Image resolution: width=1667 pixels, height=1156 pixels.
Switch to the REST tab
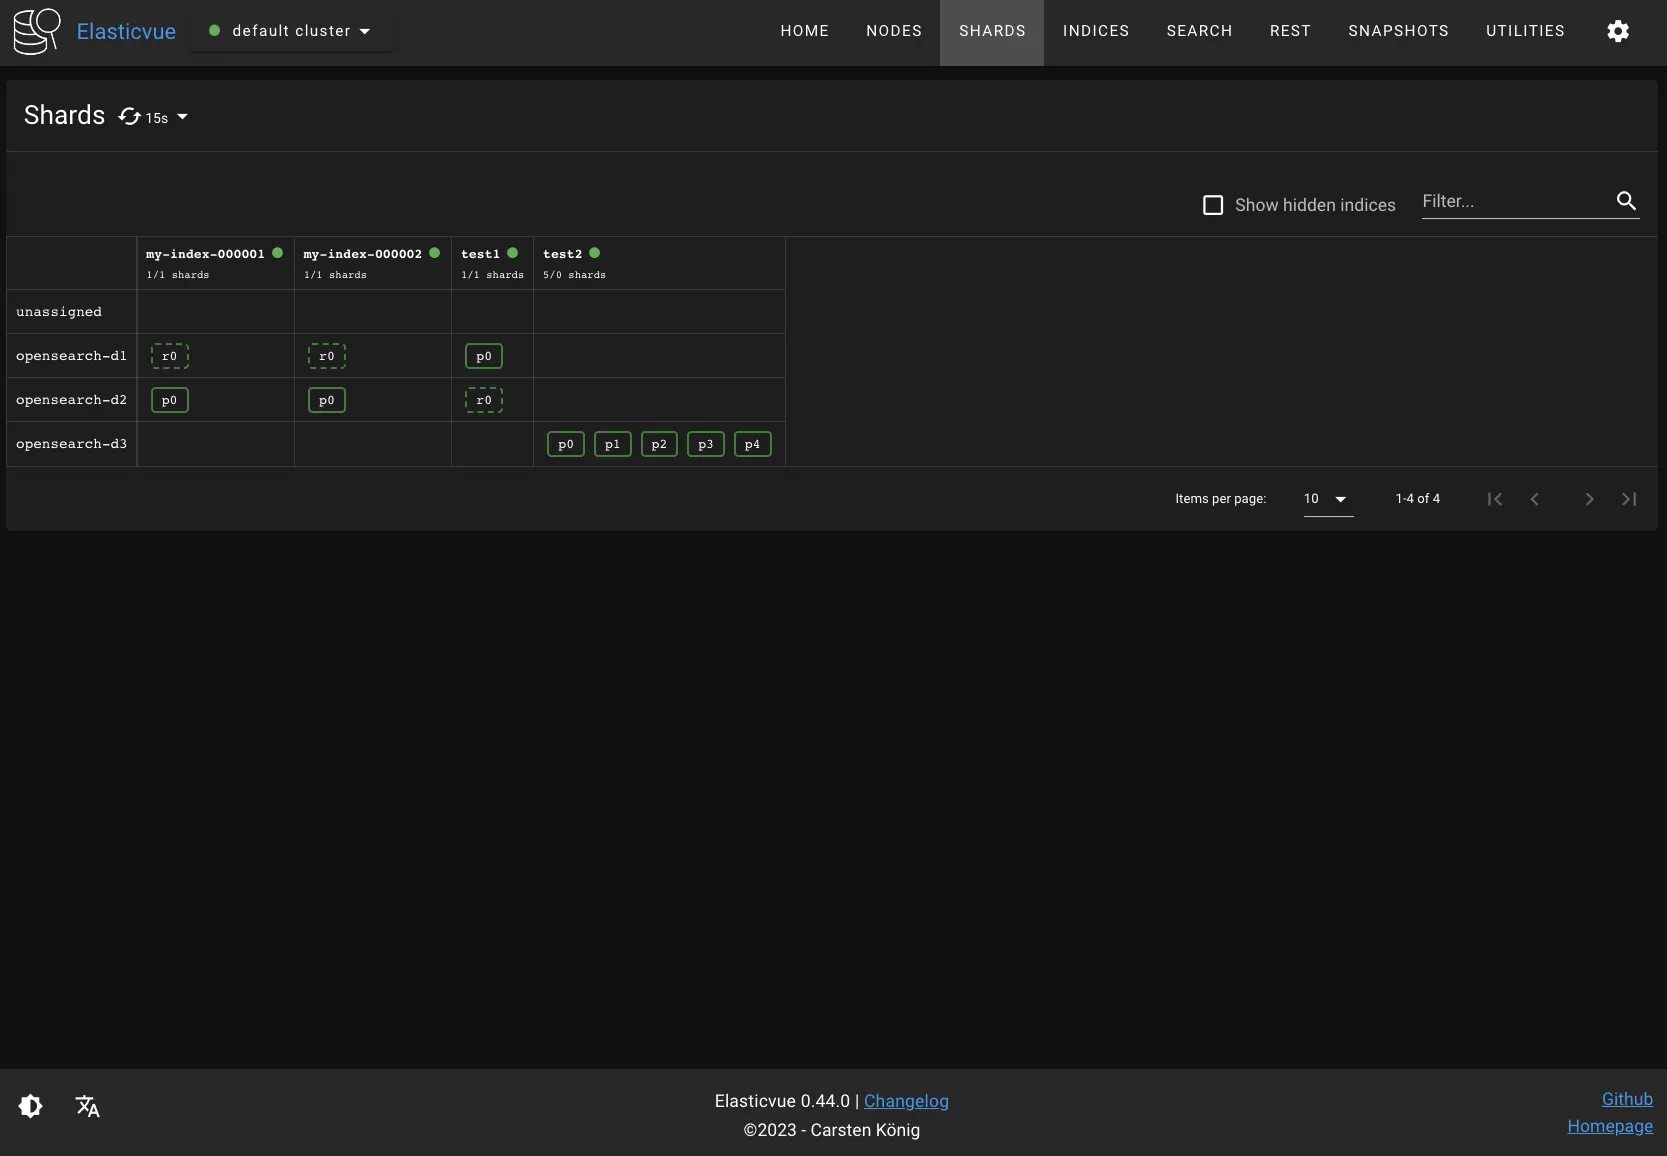tap(1290, 31)
